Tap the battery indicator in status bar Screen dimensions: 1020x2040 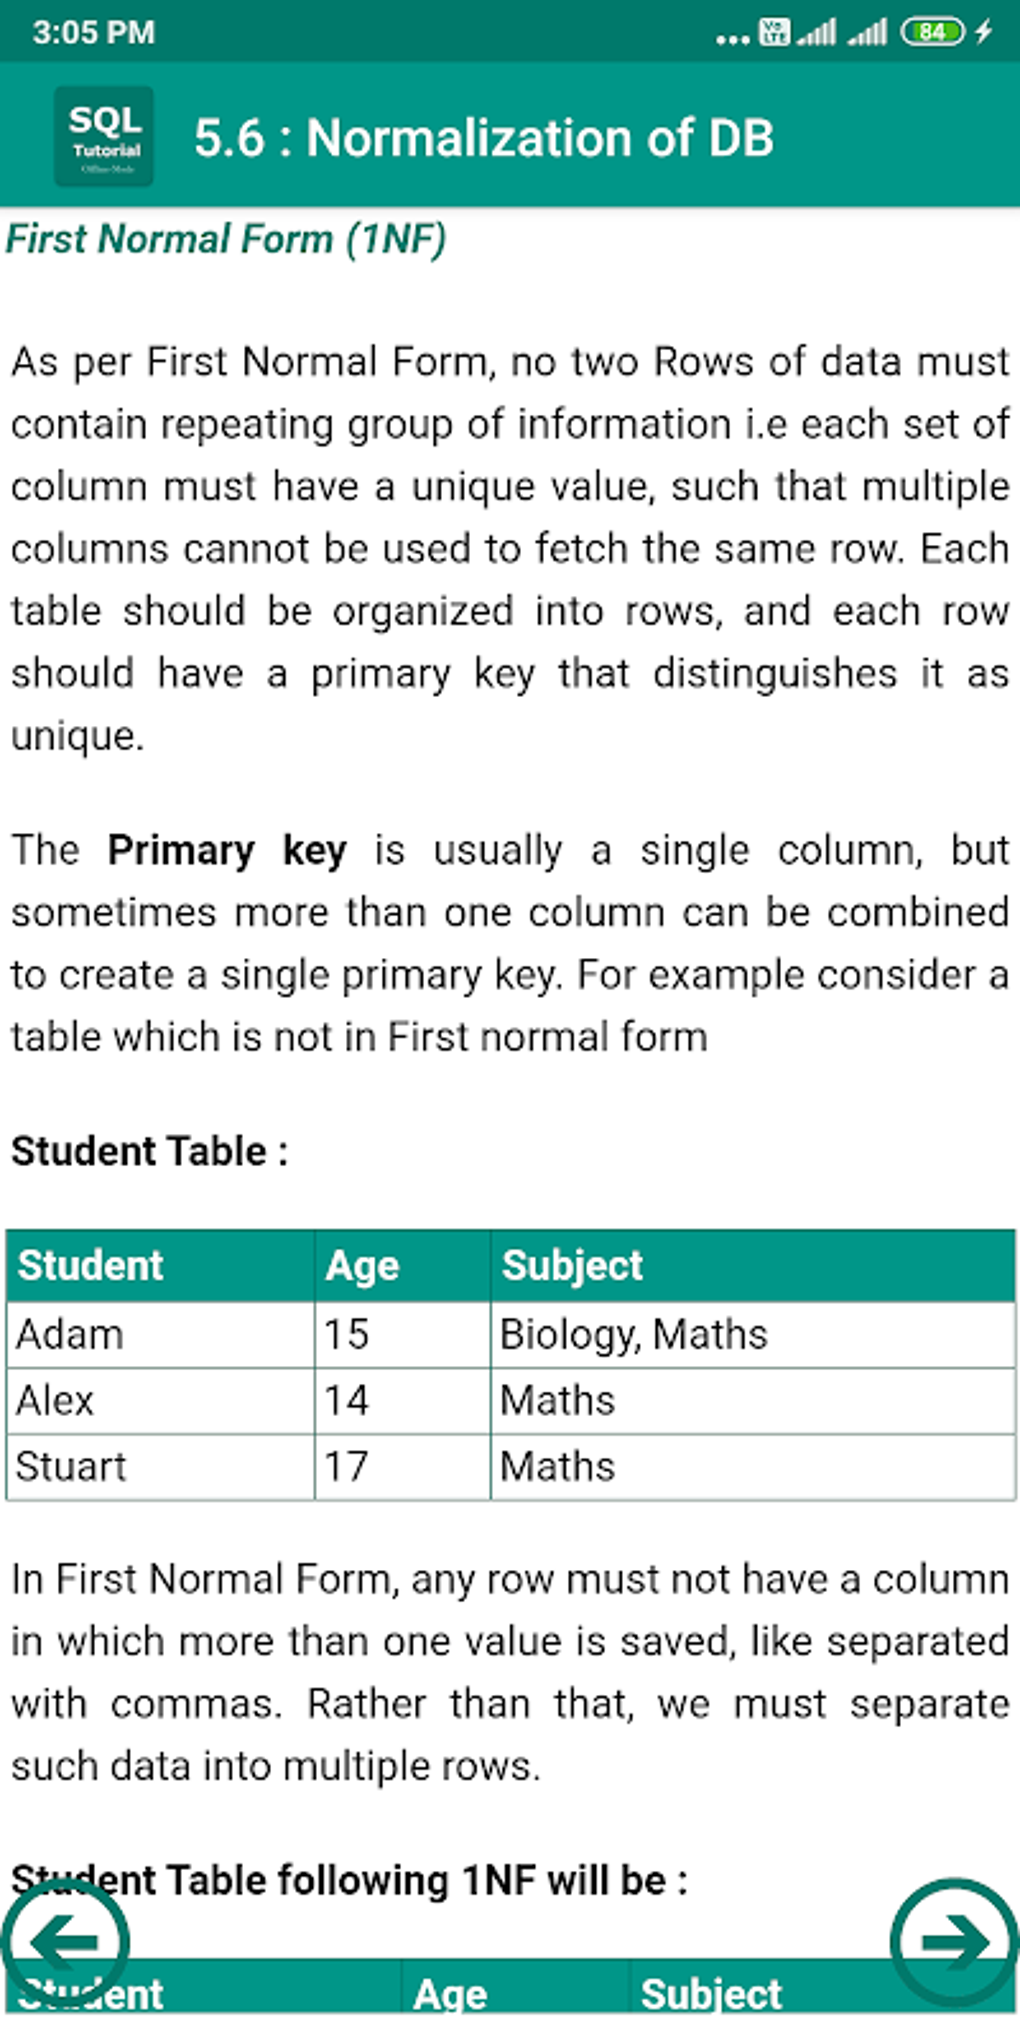pyautogui.click(x=931, y=32)
